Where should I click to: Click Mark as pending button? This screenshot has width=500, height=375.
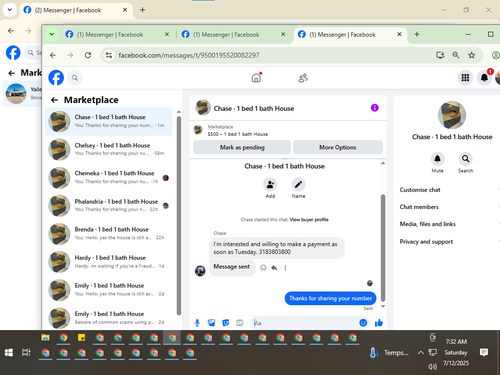tap(242, 147)
